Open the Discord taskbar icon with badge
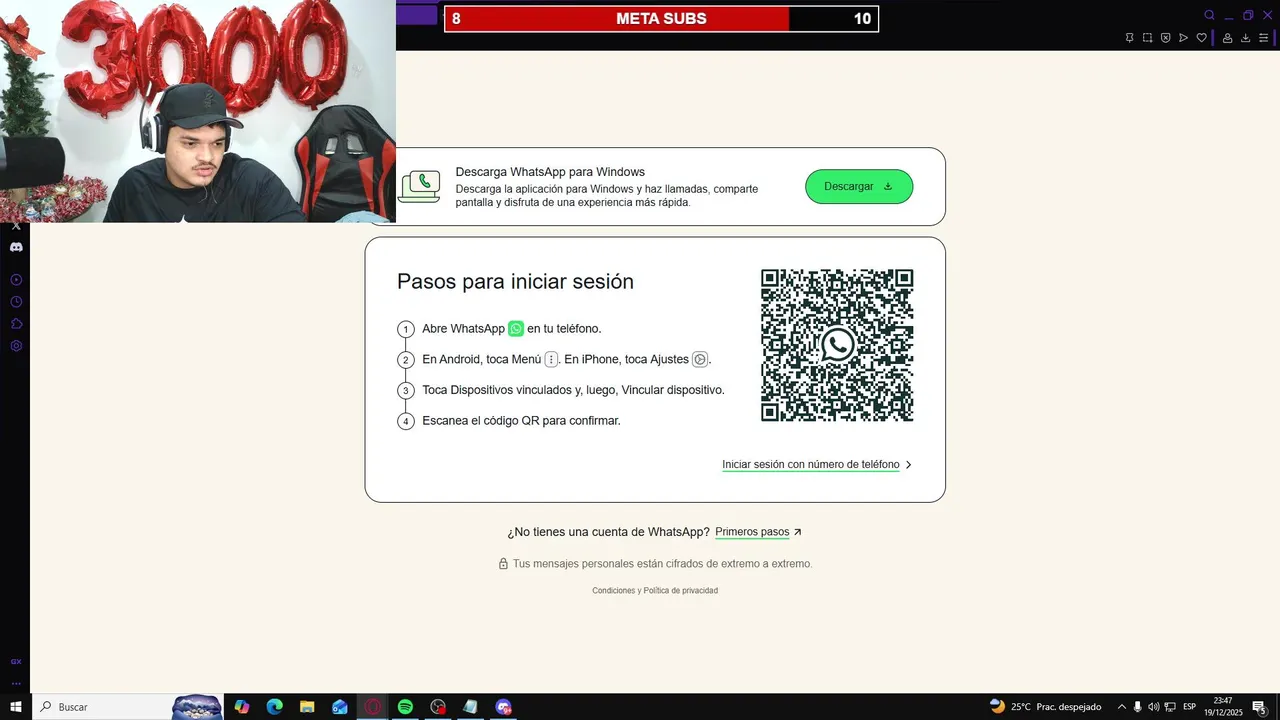 point(503,707)
